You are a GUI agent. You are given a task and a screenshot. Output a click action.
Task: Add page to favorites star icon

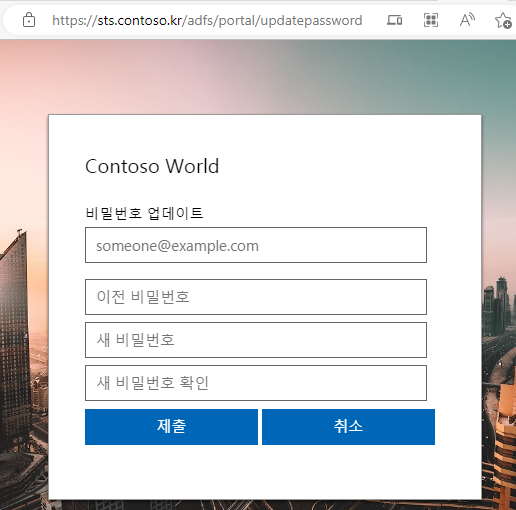click(x=503, y=20)
